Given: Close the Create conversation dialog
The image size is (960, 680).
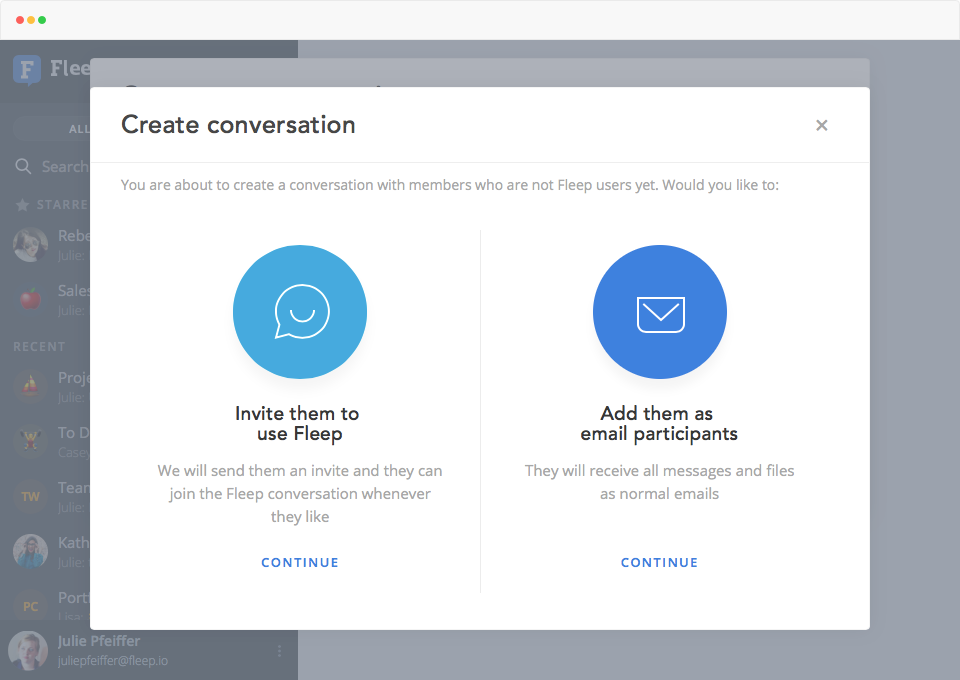Looking at the screenshot, I should [822, 125].
